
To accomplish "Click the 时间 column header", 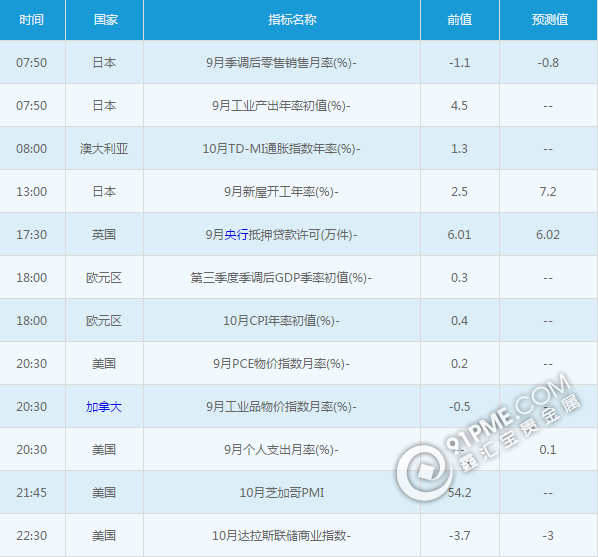I will coord(32,20).
